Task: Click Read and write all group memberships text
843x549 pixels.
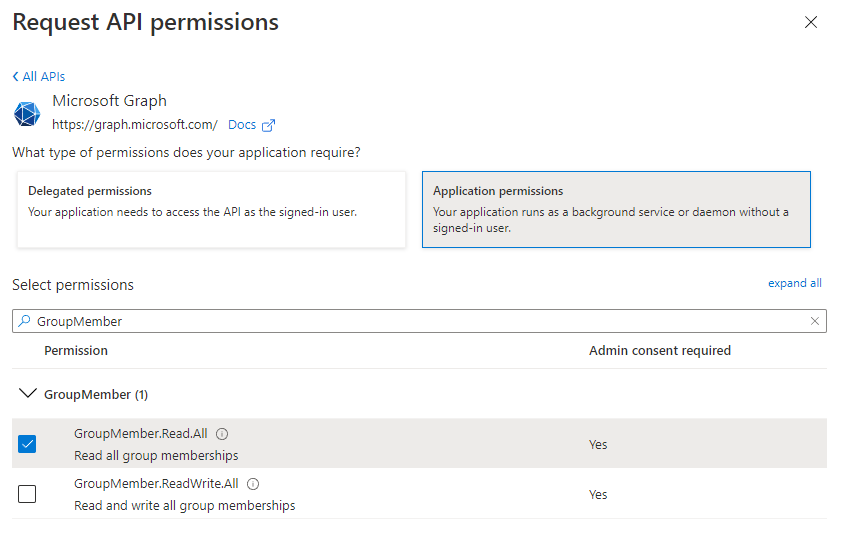Action: pos(185,506)
